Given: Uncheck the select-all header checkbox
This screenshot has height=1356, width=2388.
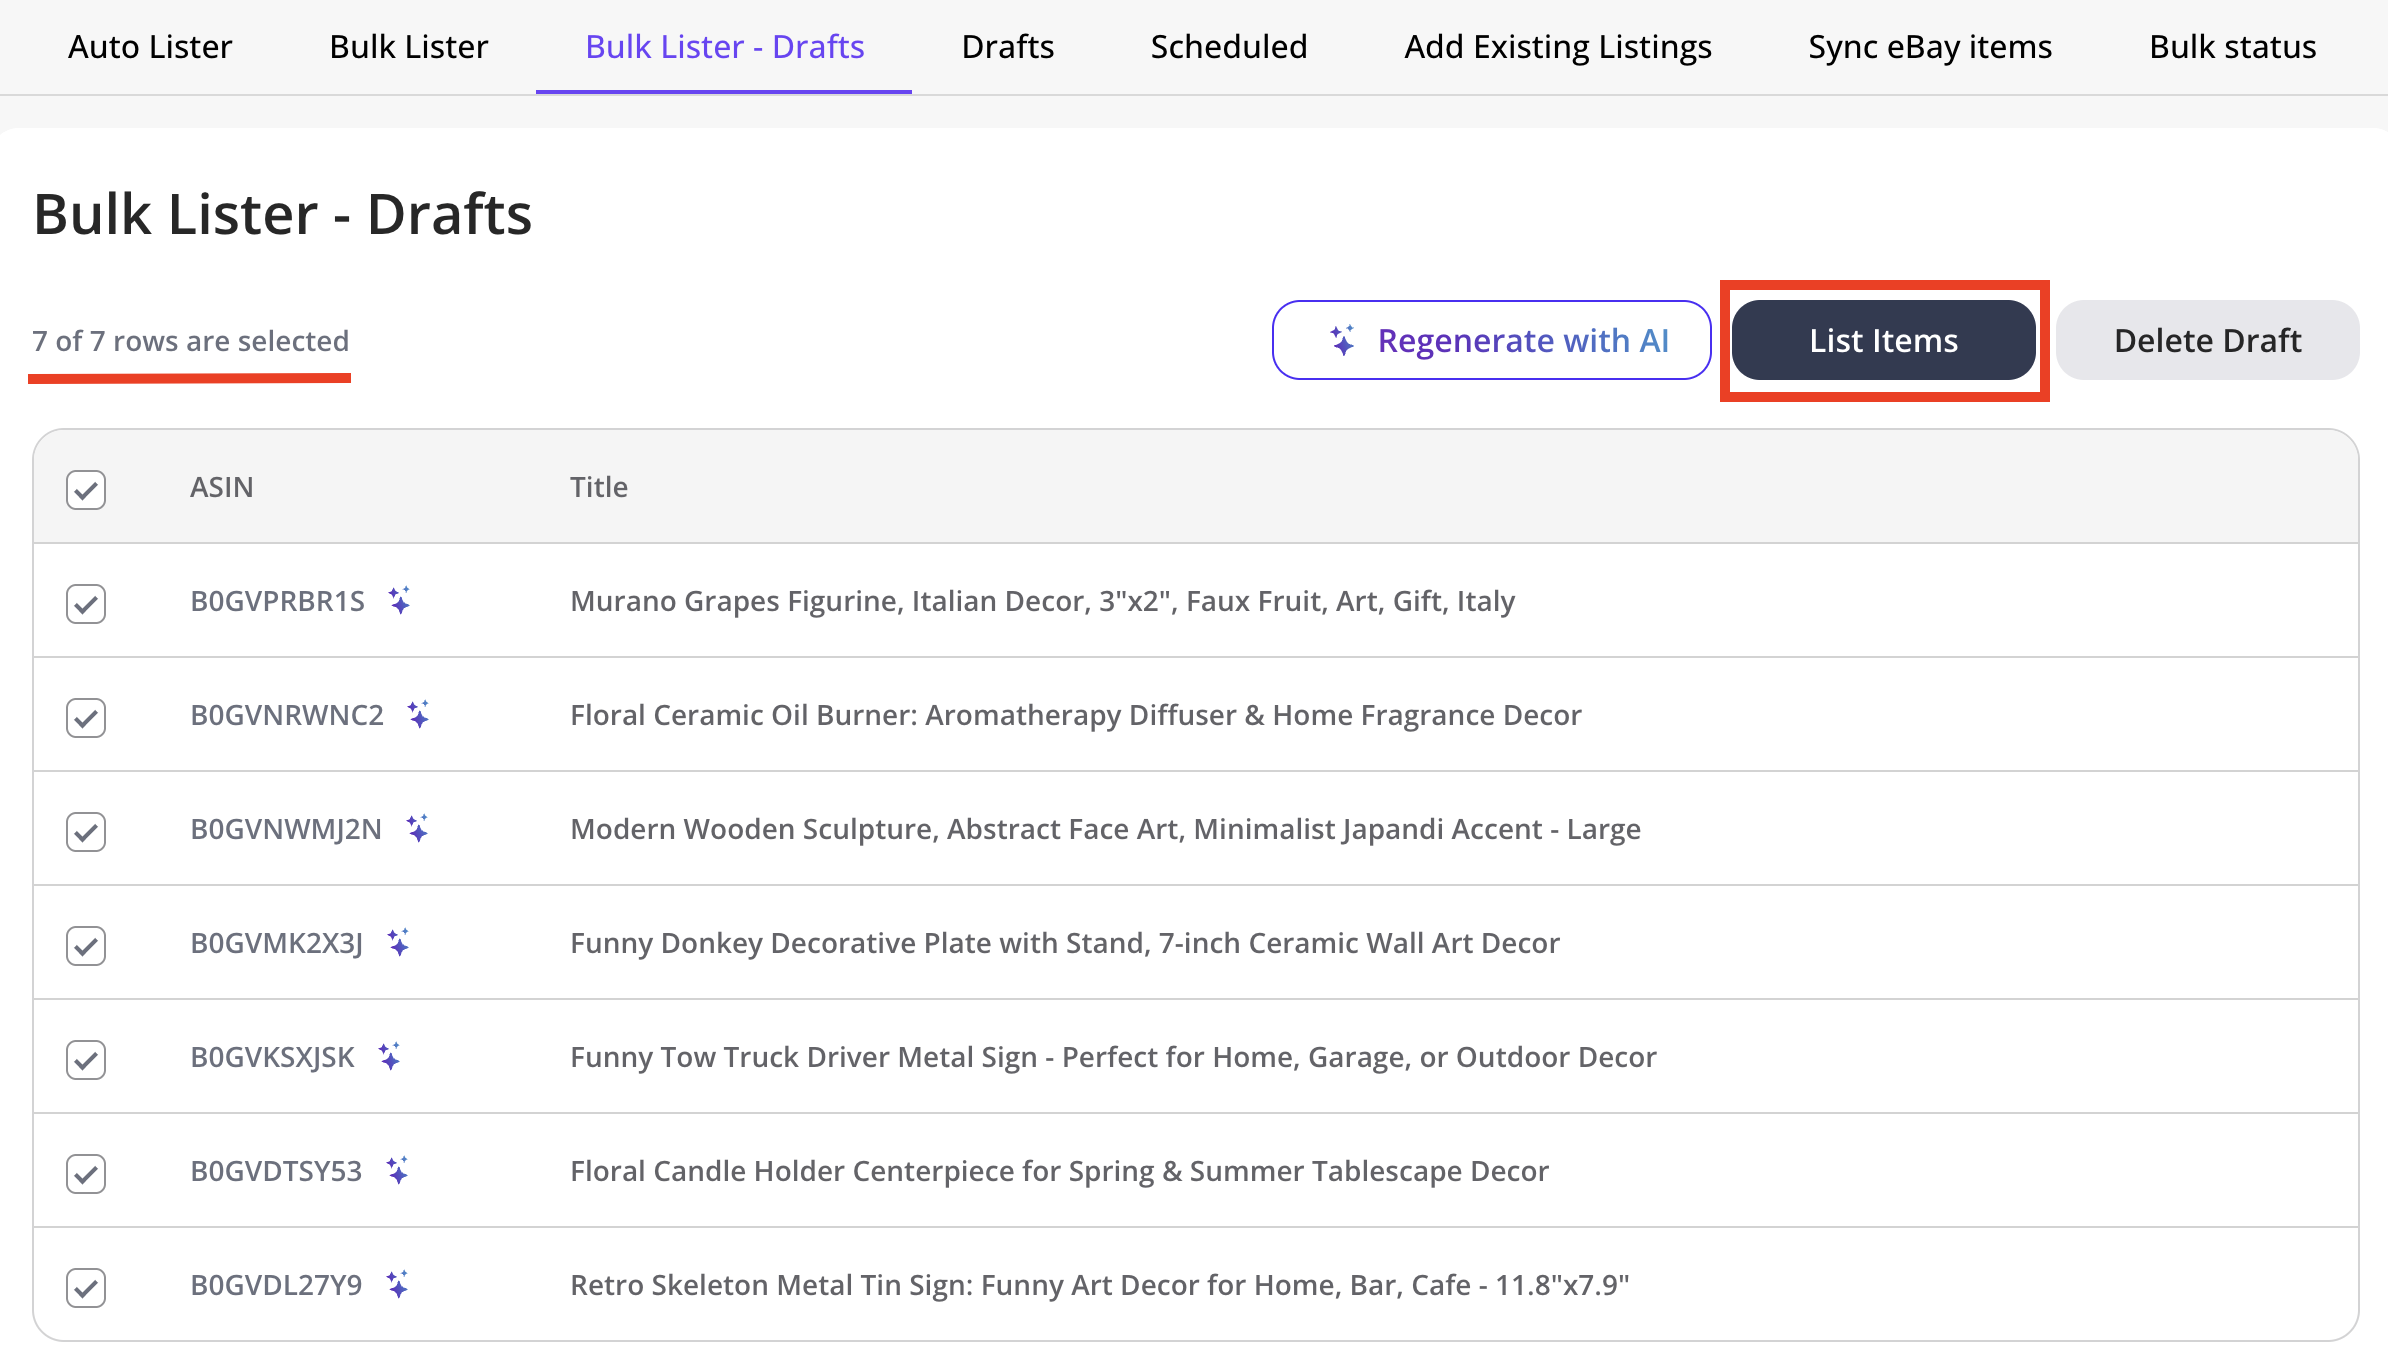Looking at the screenshot, I should pos(86,490).
